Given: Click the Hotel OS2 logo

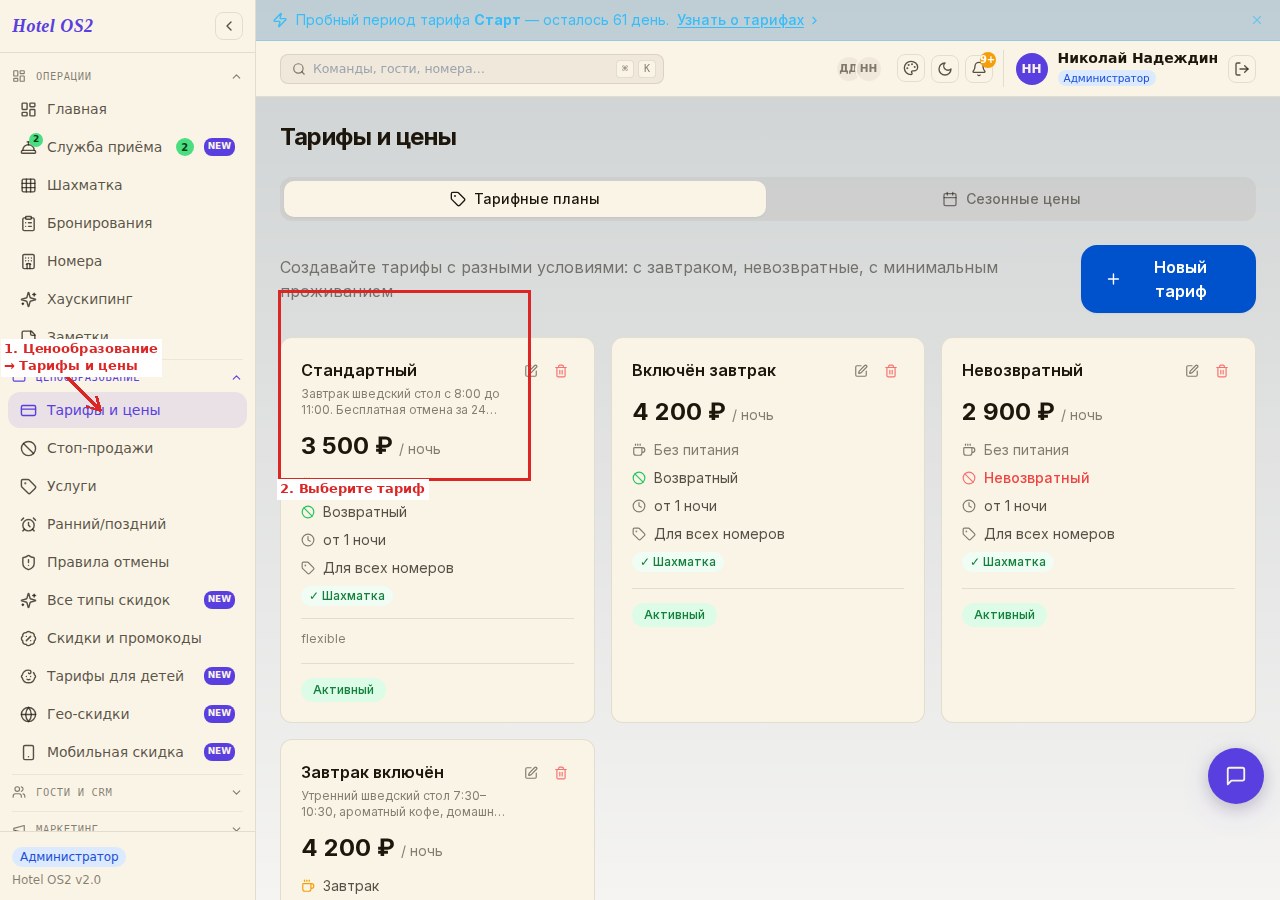Looking at the screenshot, I should pos(53,26).
